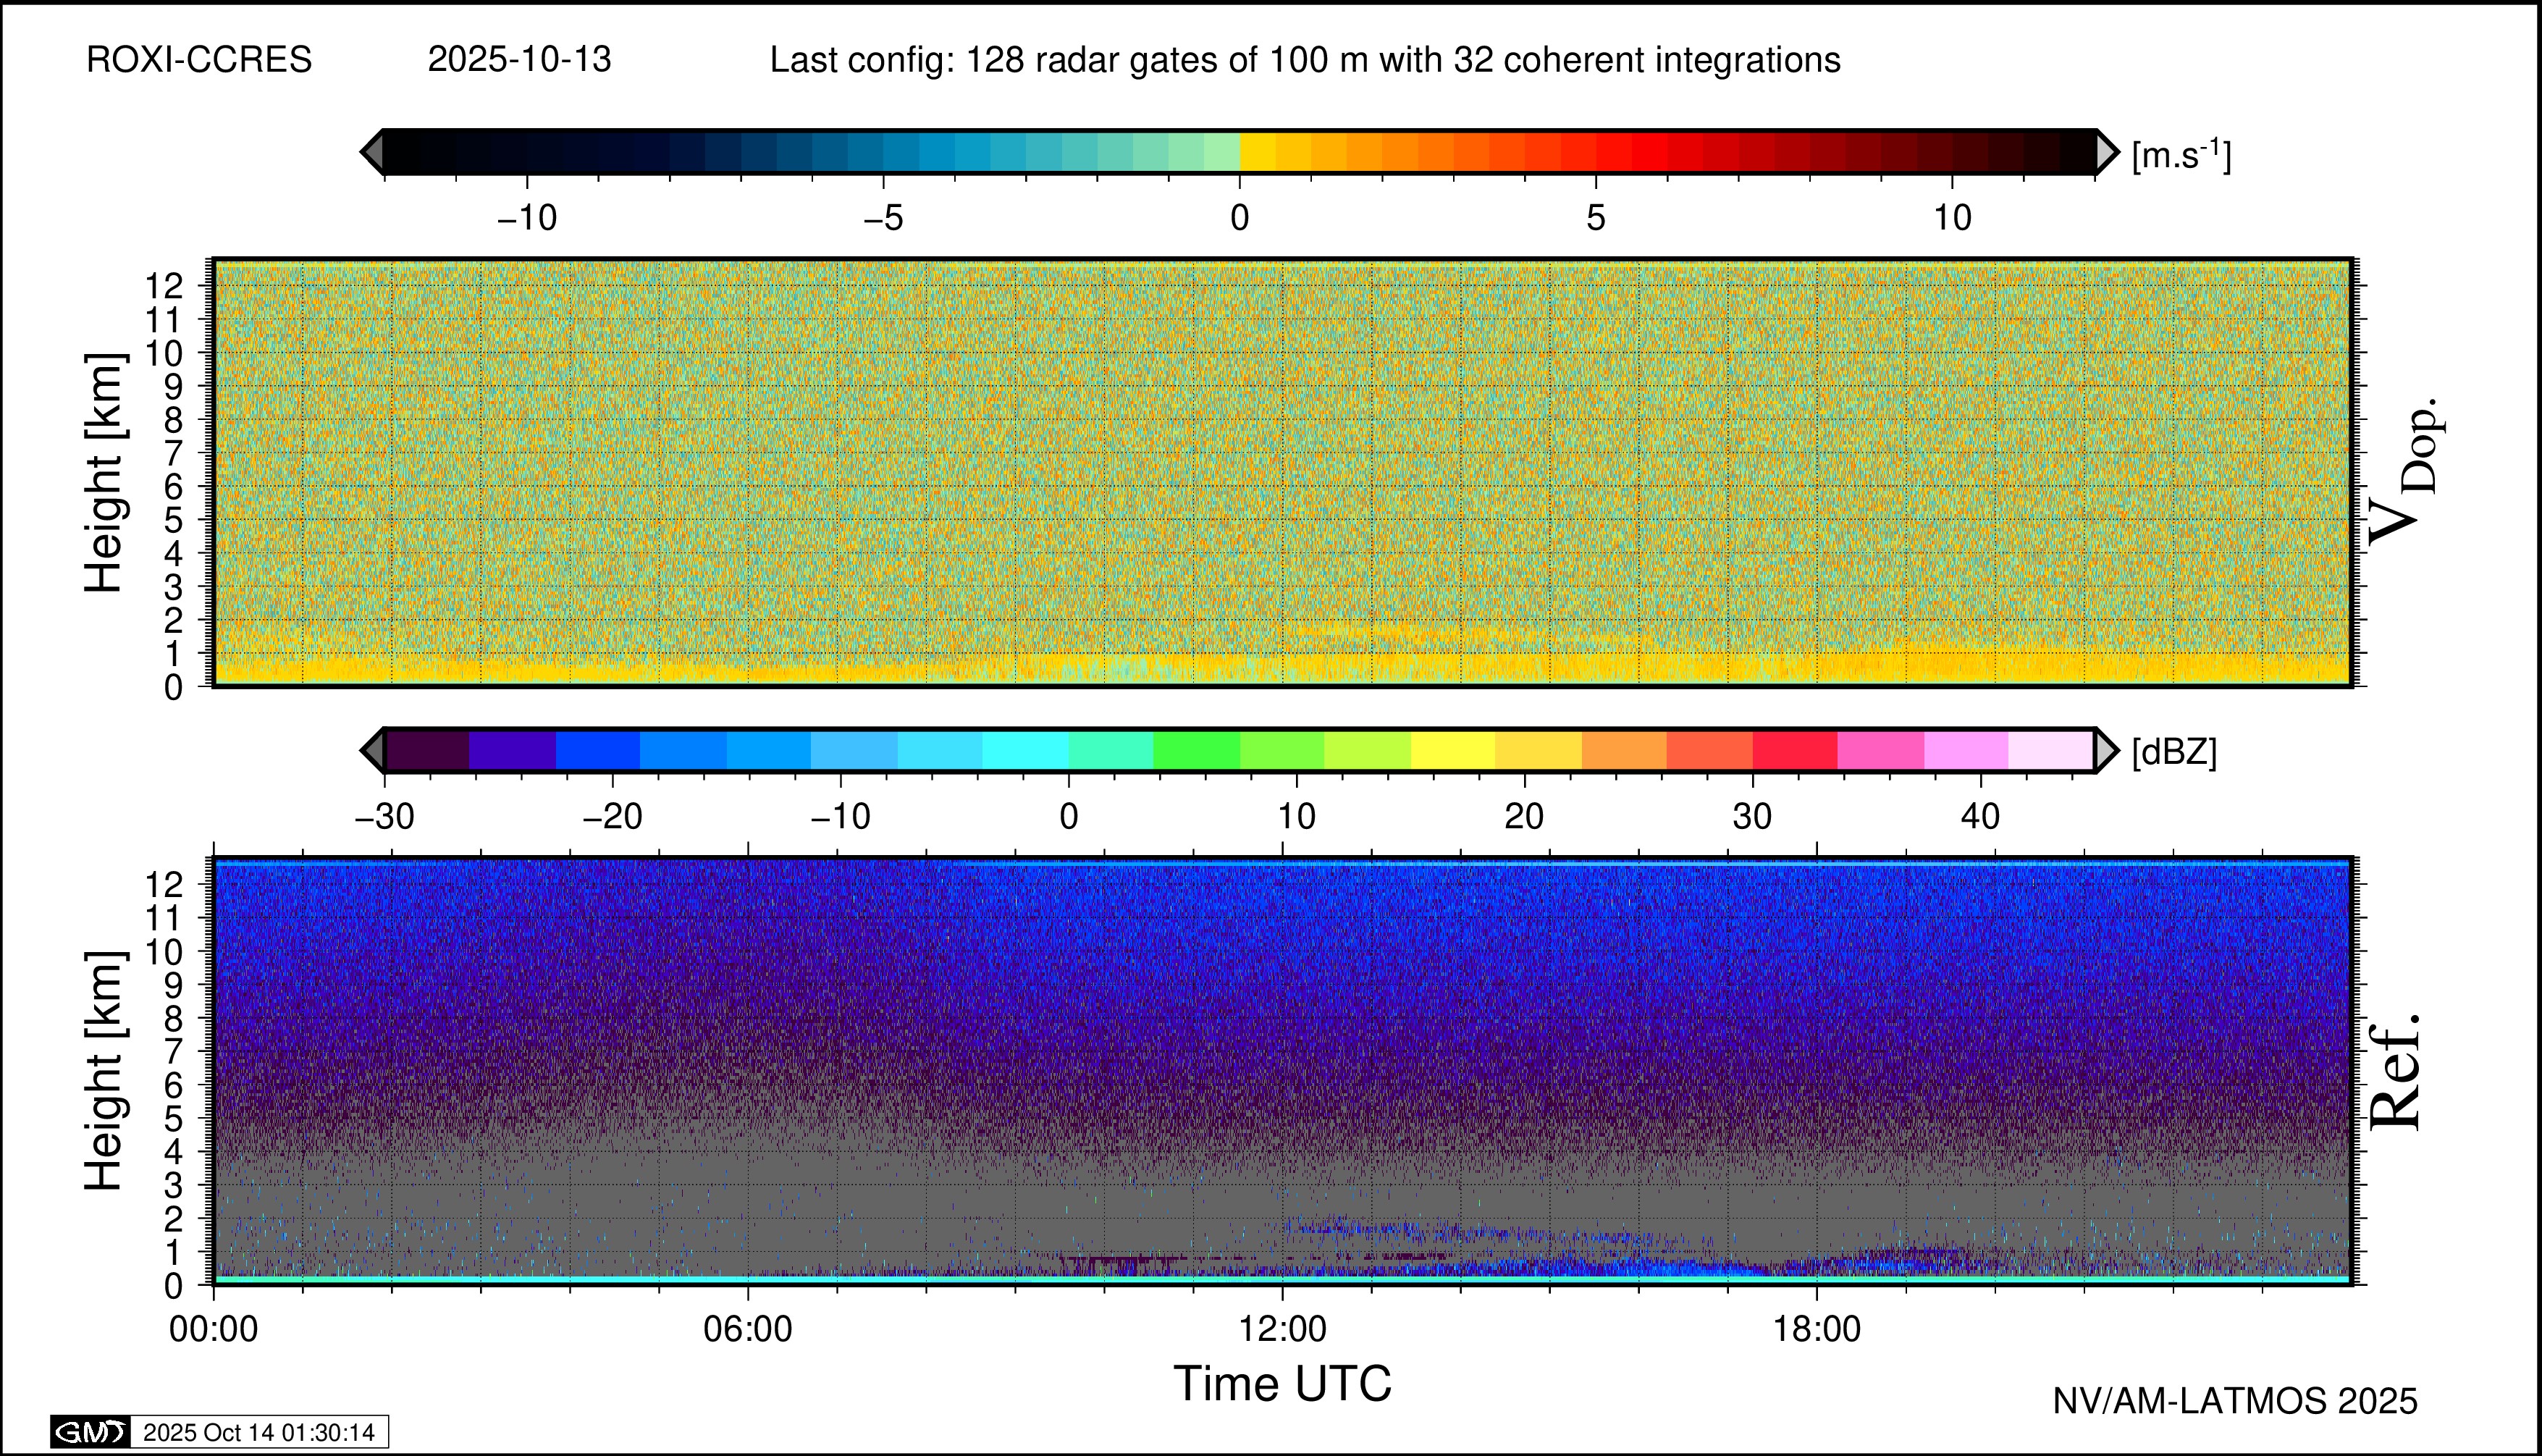Image resolution: width=2542 pixels, height=1456 pixels.
Task: Click the Time UTC axis title
Action: tap(1282, 1385)
